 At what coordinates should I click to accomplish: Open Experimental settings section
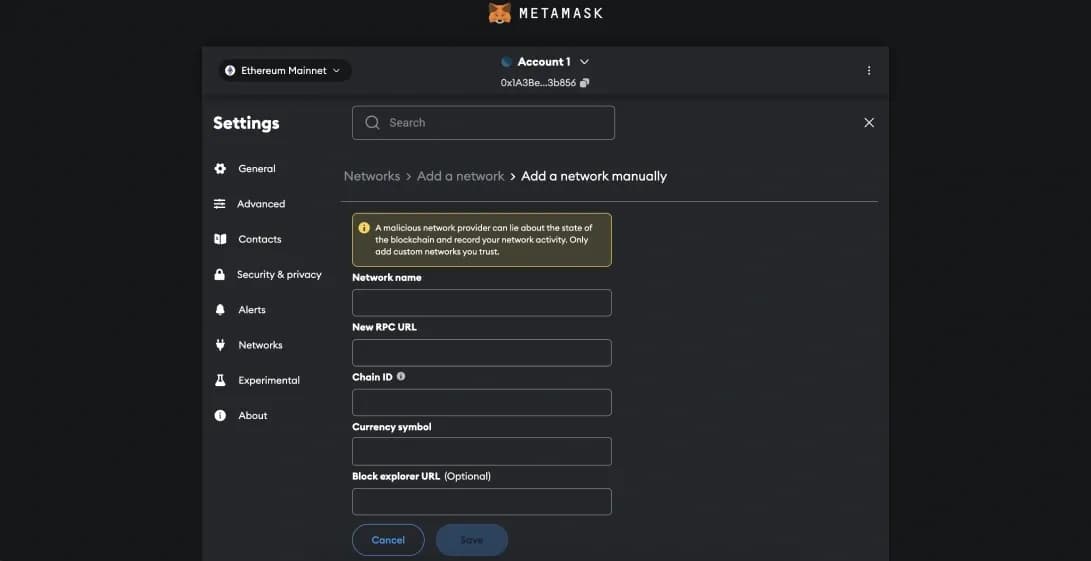coord(269,380)
